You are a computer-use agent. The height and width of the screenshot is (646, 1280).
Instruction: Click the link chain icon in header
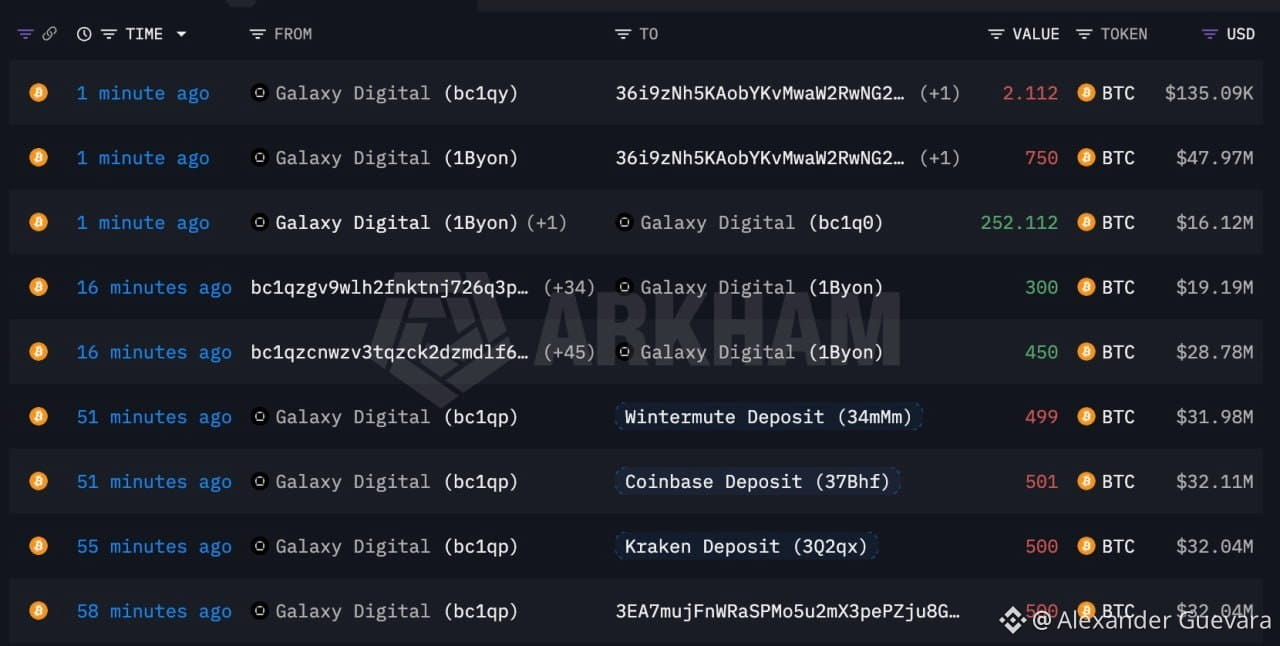pyautogui.click(x=50, y=34)
